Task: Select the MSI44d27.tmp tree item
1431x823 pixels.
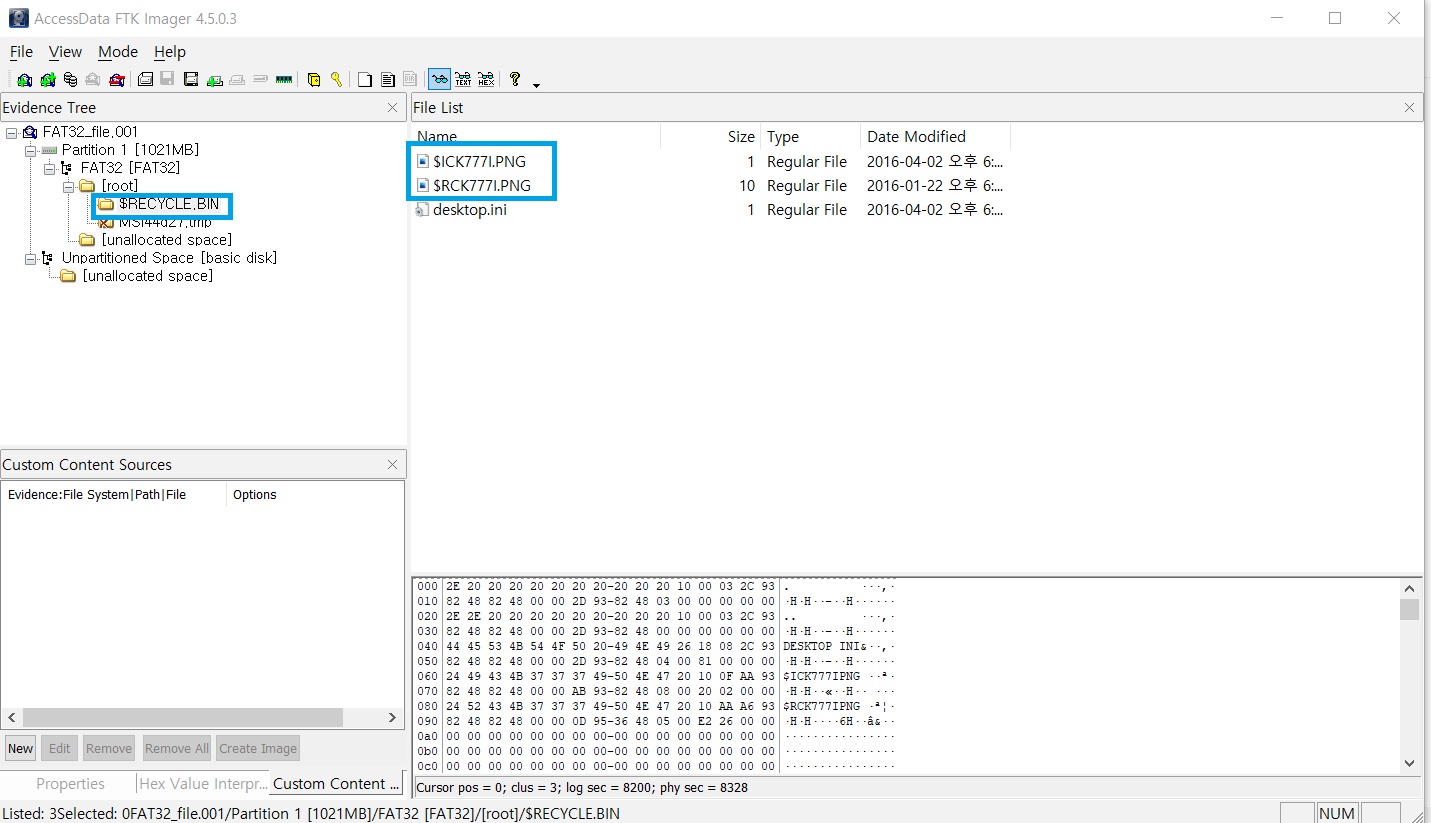Action: tap(165, 222)
